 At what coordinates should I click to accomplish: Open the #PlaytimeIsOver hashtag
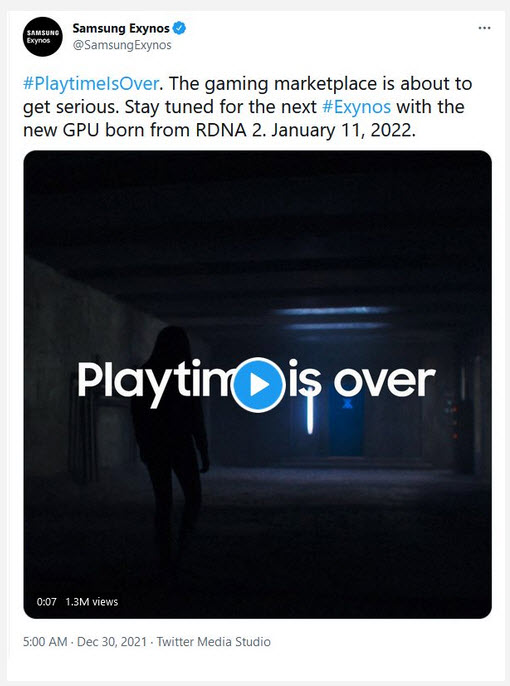[x=91, y=84]
